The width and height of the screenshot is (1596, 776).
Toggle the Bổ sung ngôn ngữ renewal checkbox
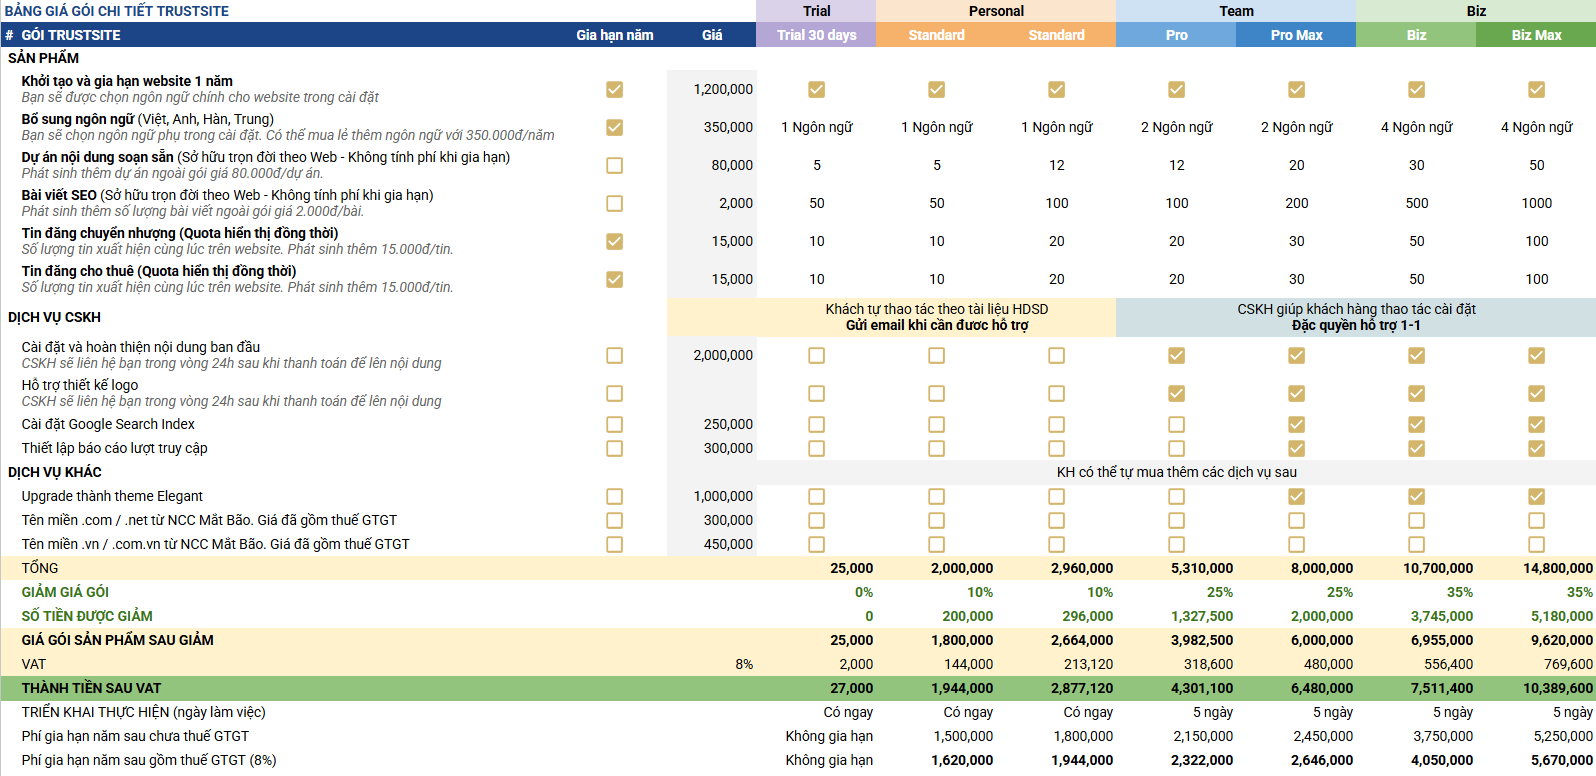(614, 127)
